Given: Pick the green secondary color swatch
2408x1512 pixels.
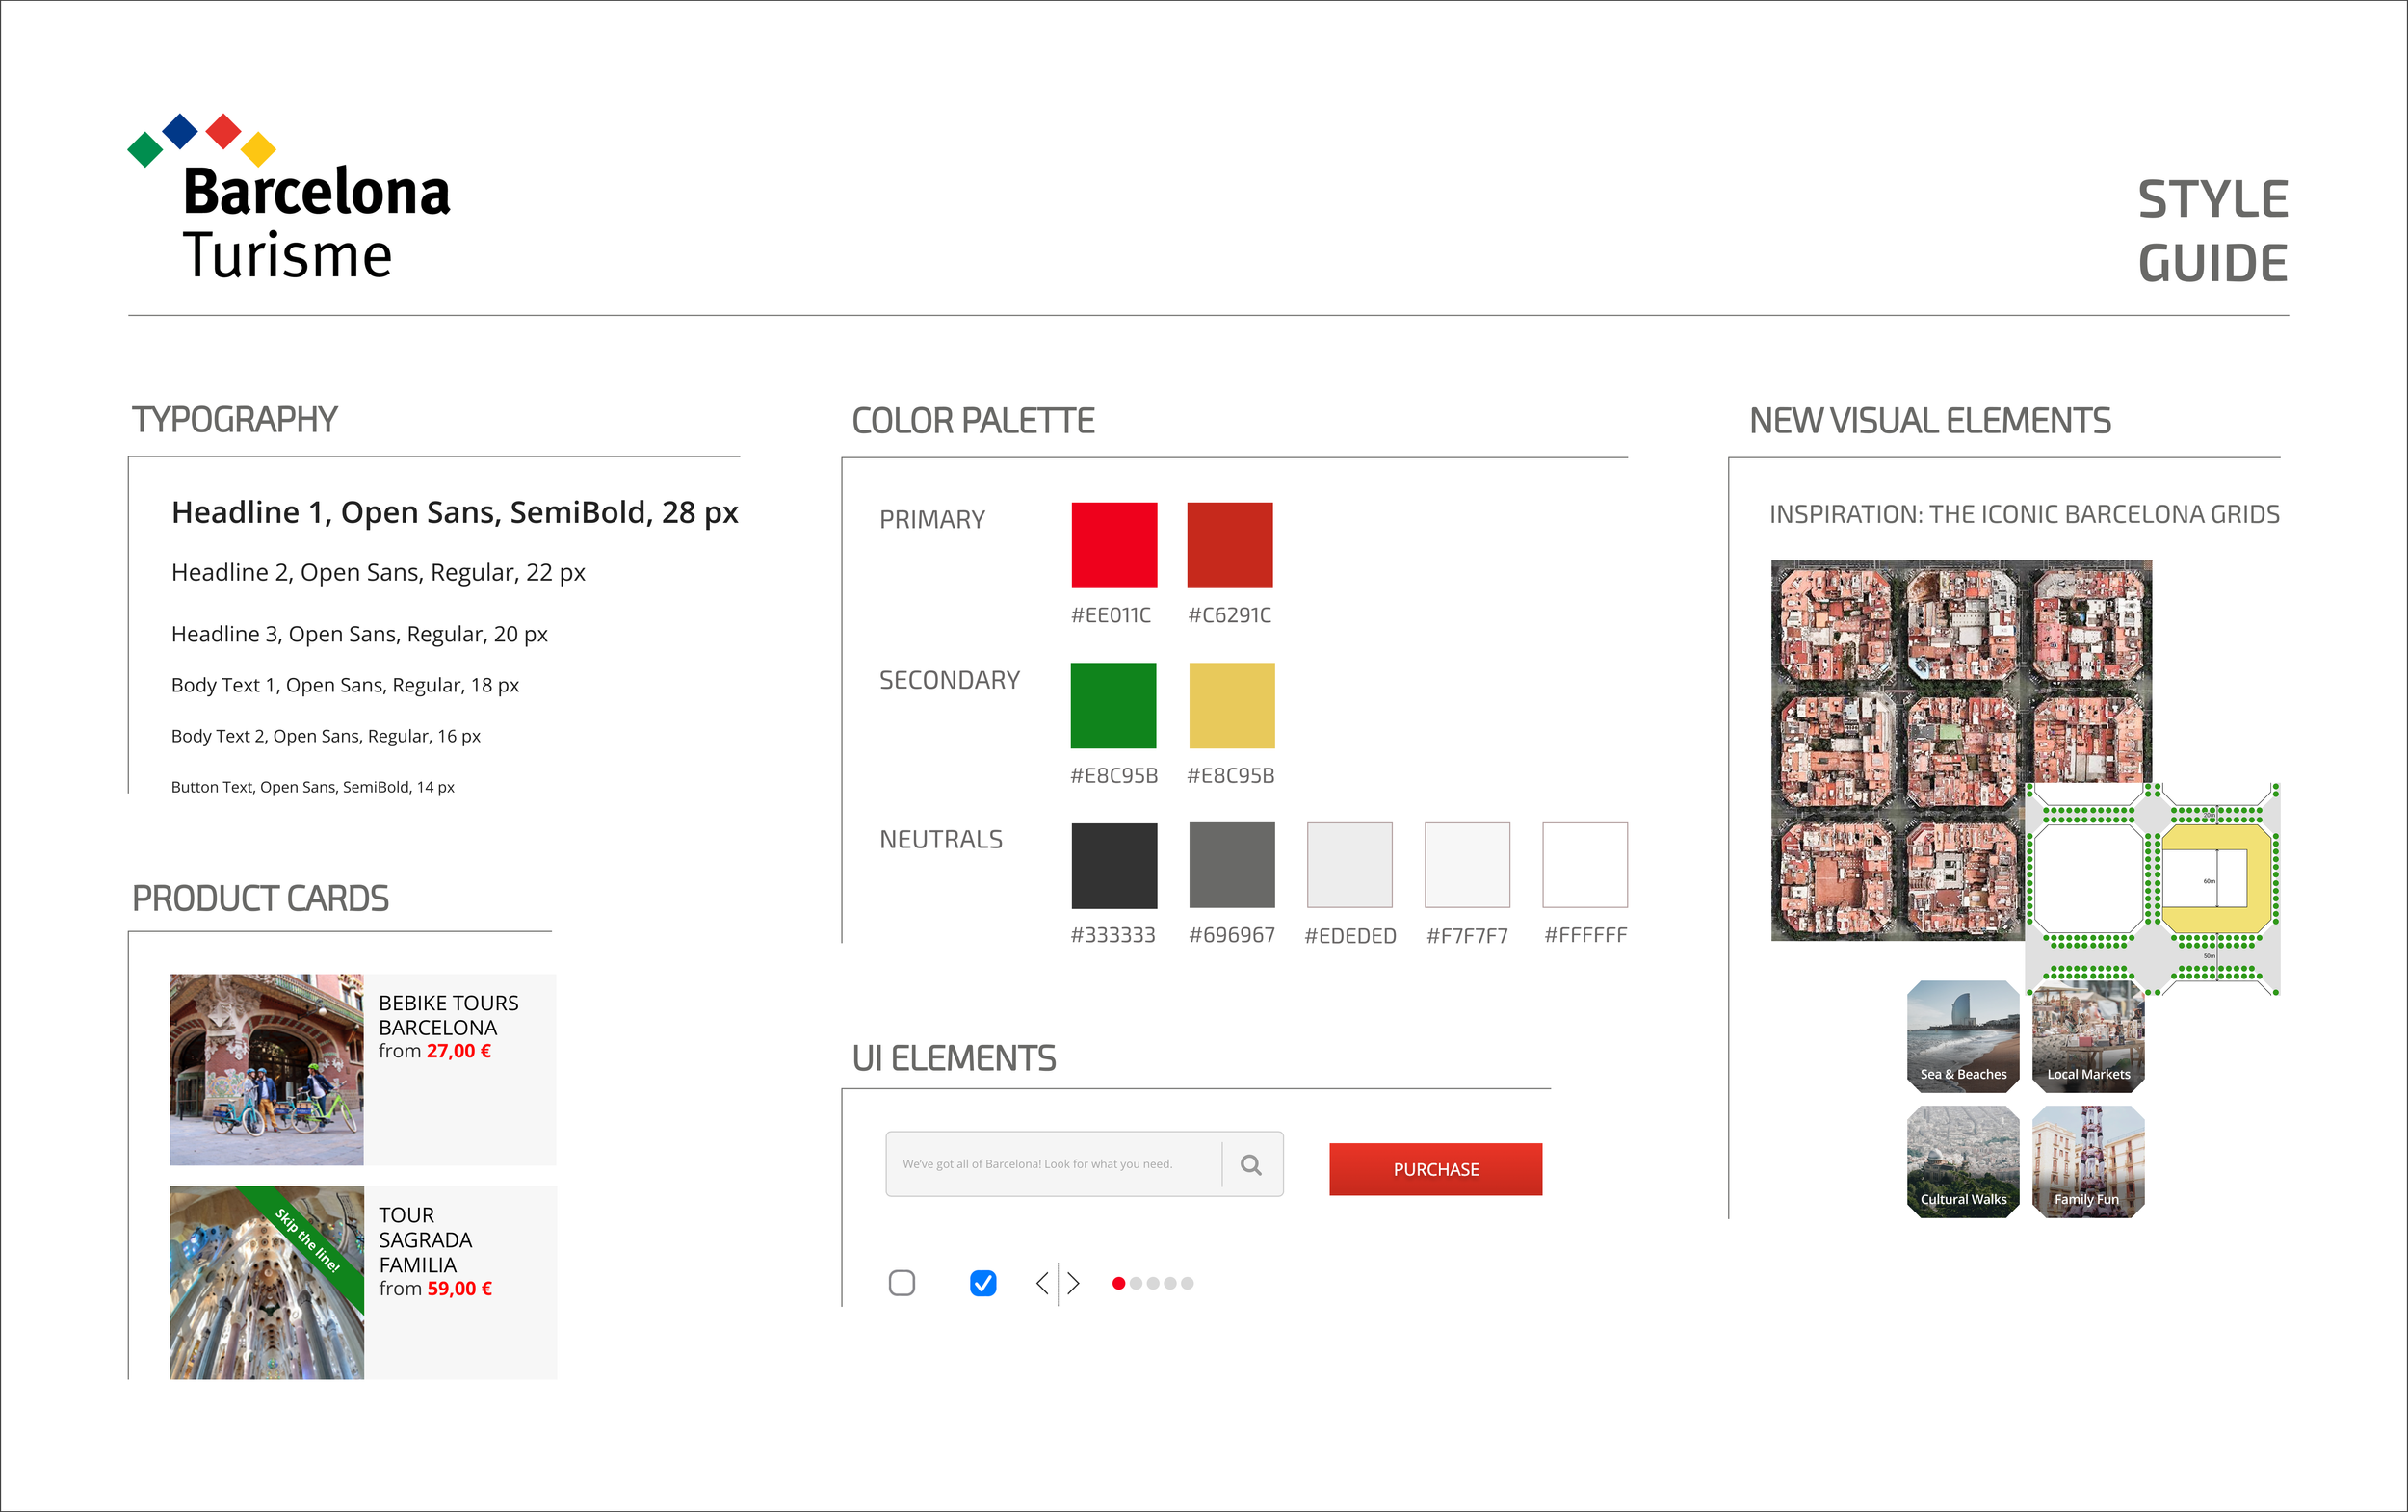Looking at the screenshot, I should click(x=1113, y=705).
